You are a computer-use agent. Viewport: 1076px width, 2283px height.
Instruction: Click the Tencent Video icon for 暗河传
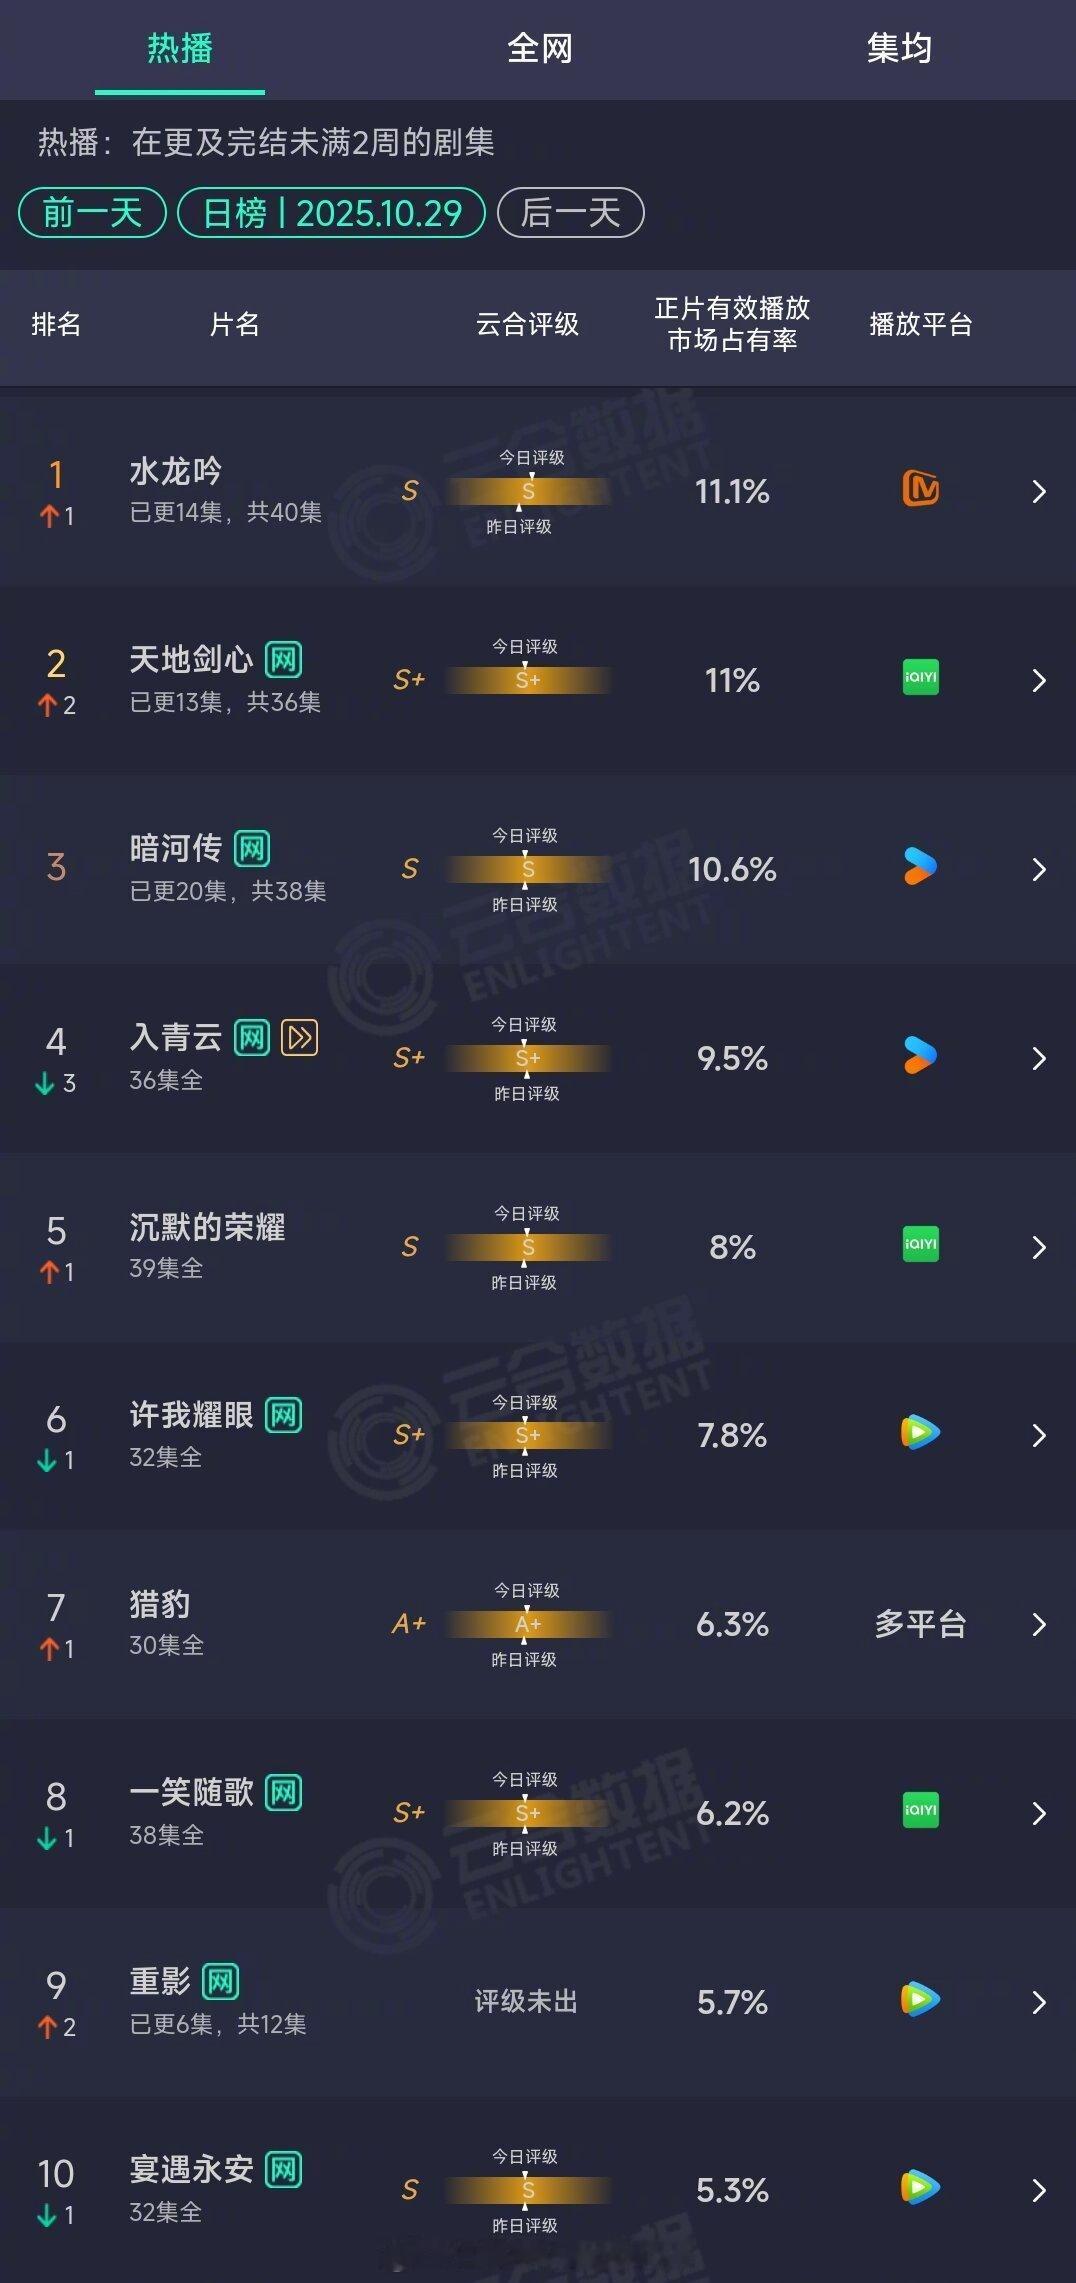click(x=922, y=868)
